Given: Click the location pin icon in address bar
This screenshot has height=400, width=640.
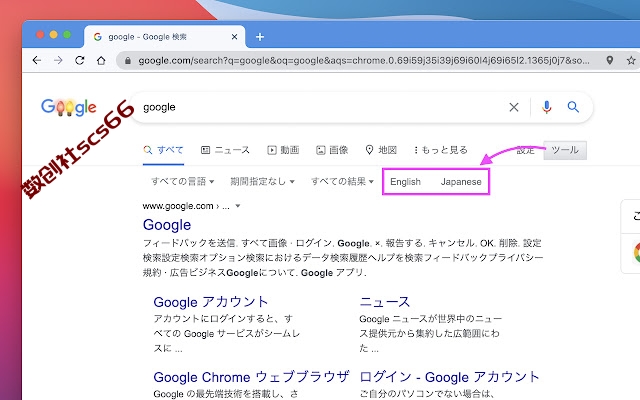Looking at the screenshot, I should click(x=609, y=60).
